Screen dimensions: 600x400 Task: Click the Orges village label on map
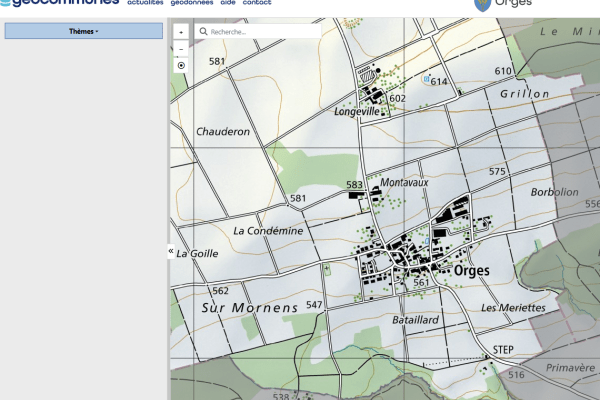pyautogui.click(x=471, y=271)
